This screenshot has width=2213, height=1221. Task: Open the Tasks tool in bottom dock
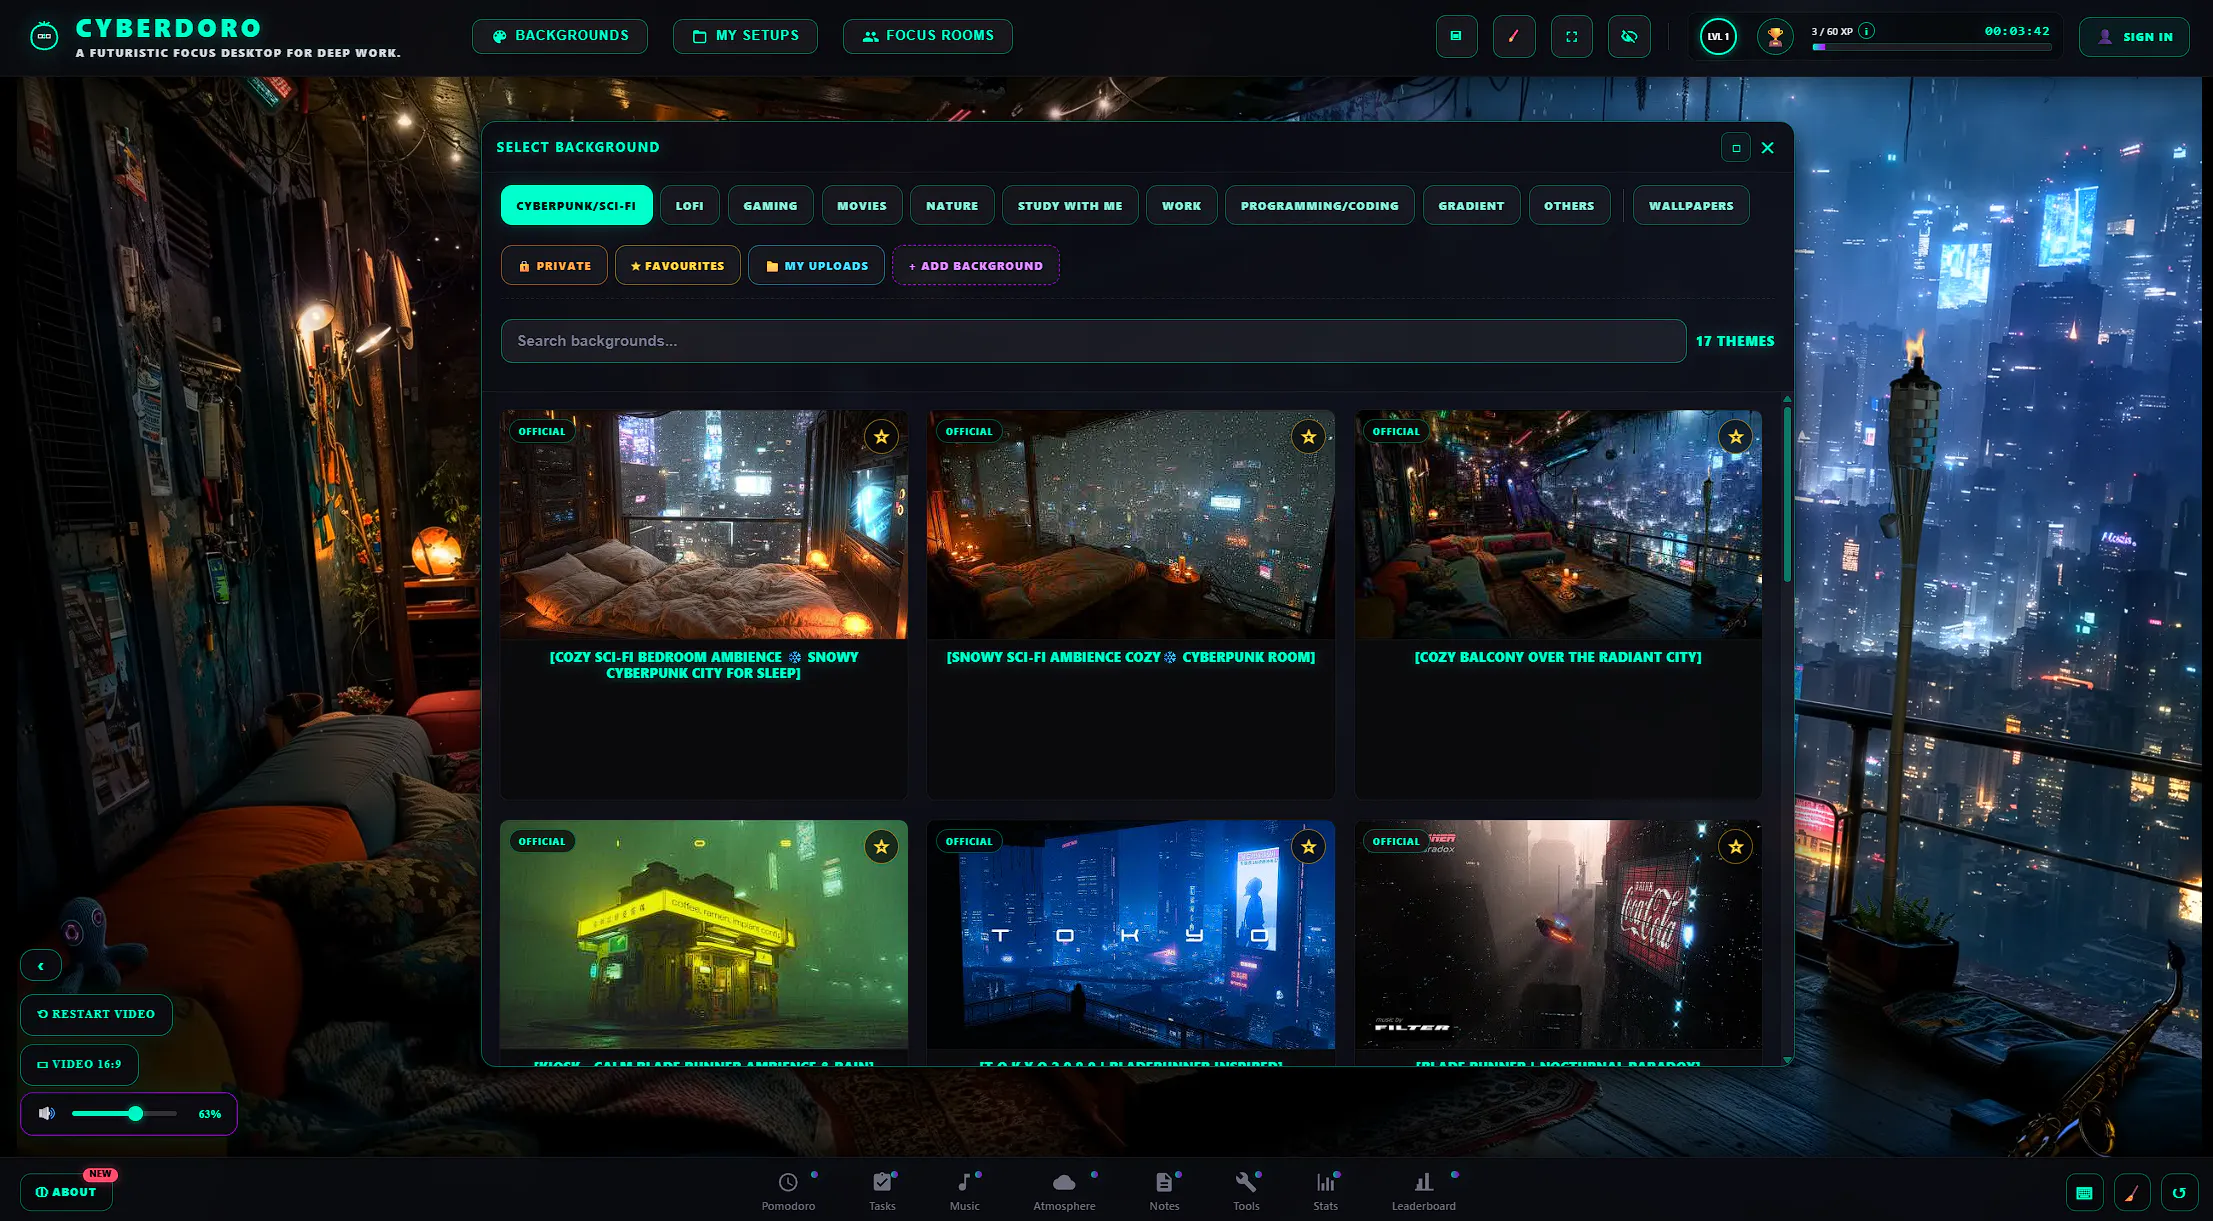pos(882,1191)
